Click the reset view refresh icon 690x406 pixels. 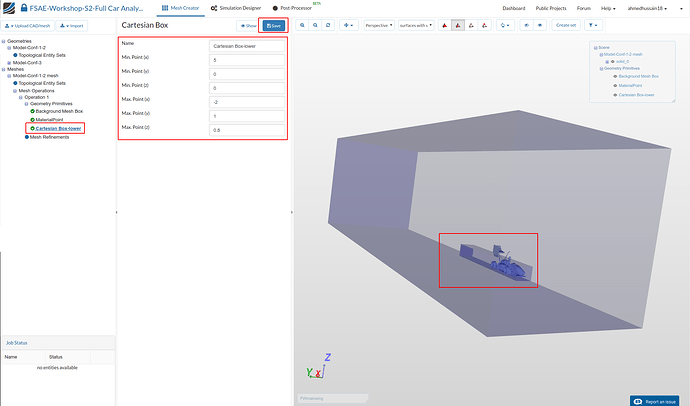coord(329,25)
